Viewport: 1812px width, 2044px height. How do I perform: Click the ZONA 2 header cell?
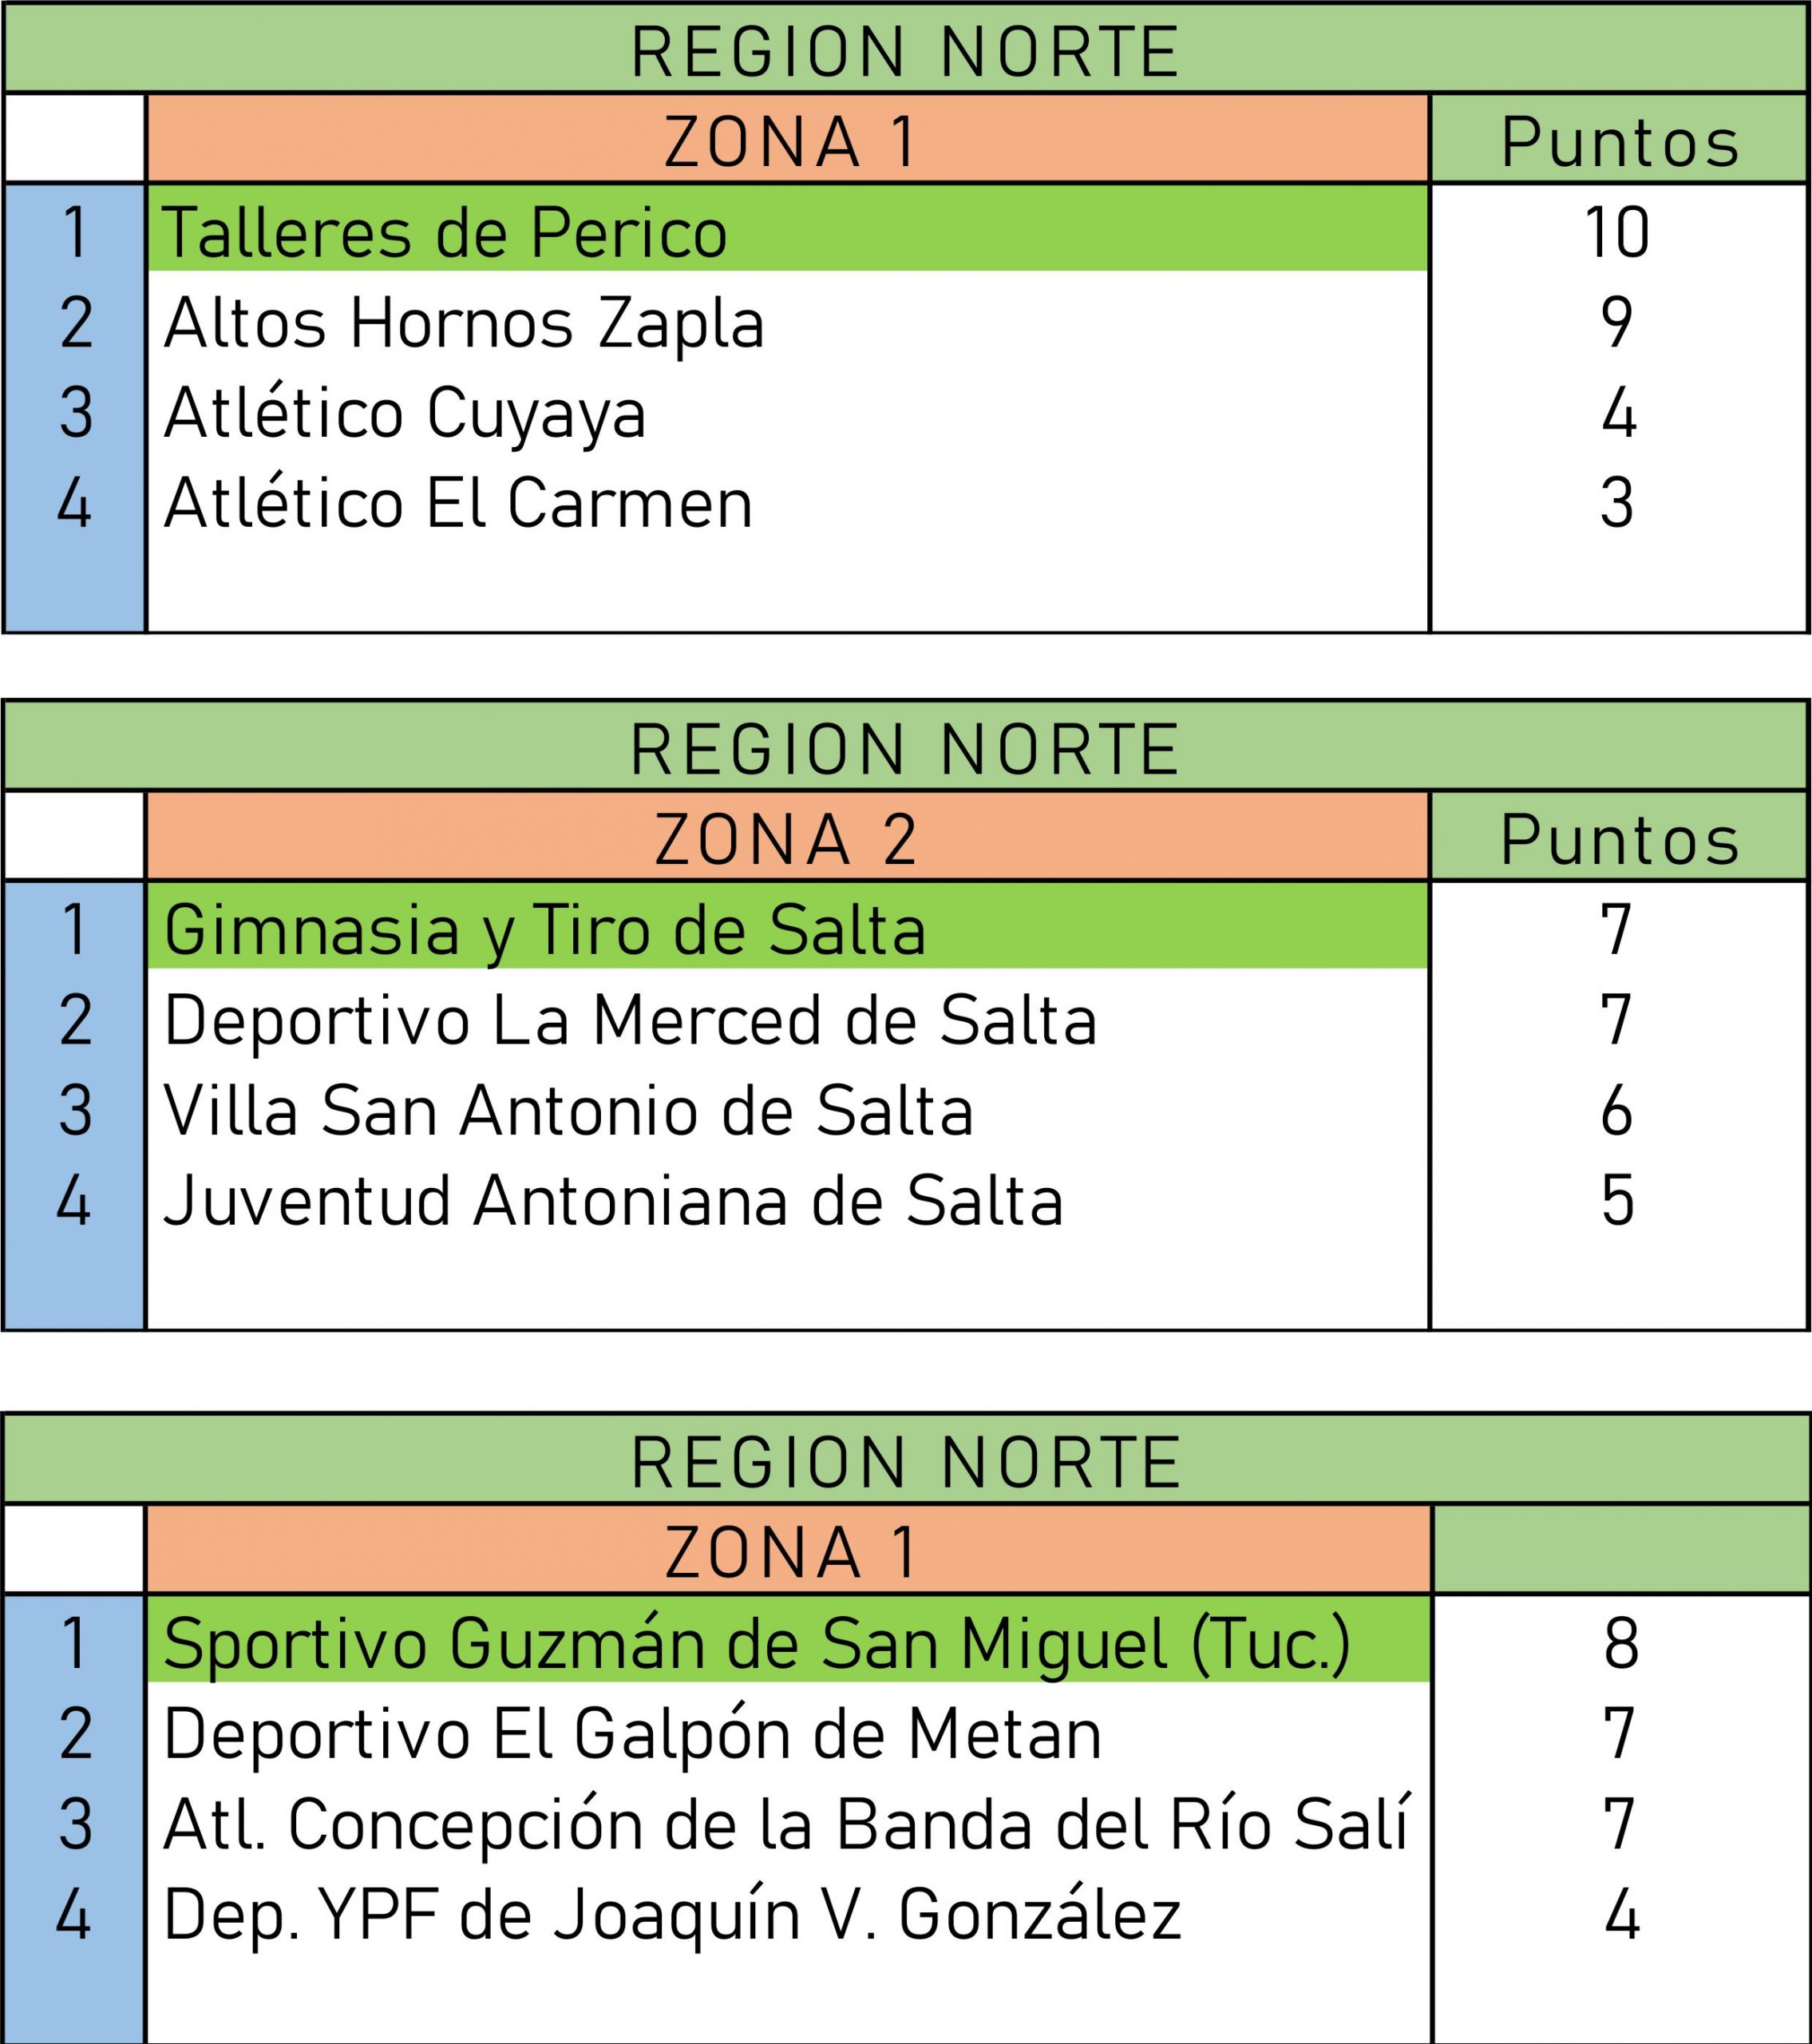(x=787, y=839)
